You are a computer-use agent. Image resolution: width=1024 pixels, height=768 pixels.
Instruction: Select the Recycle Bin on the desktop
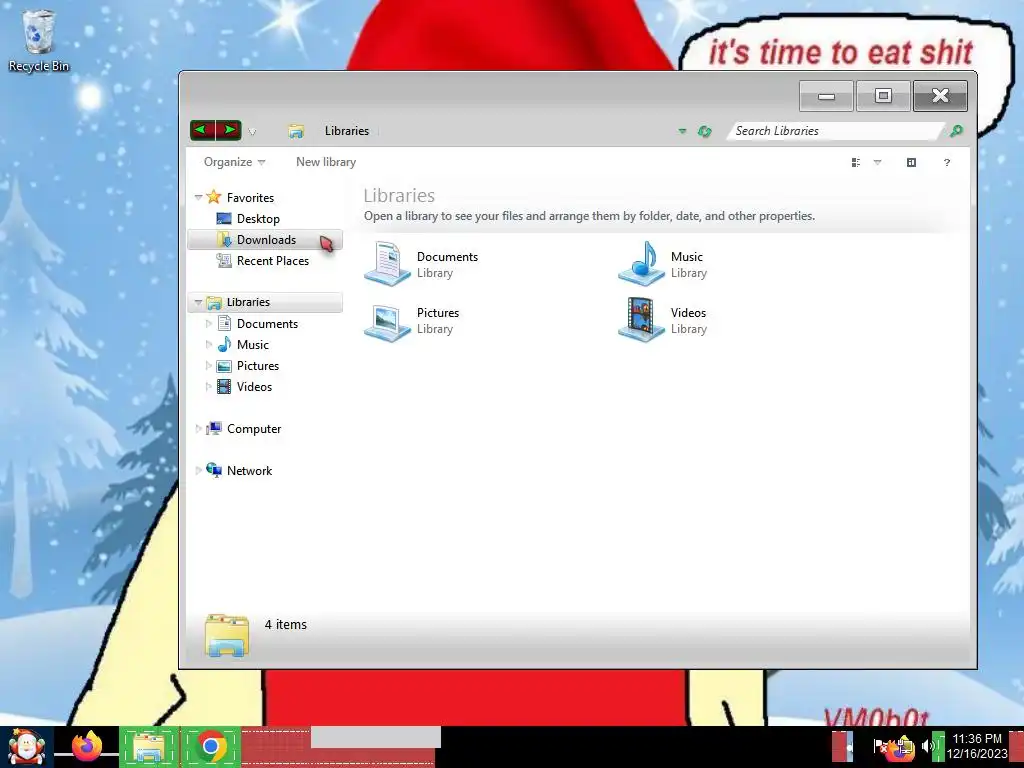pos(39,40)
